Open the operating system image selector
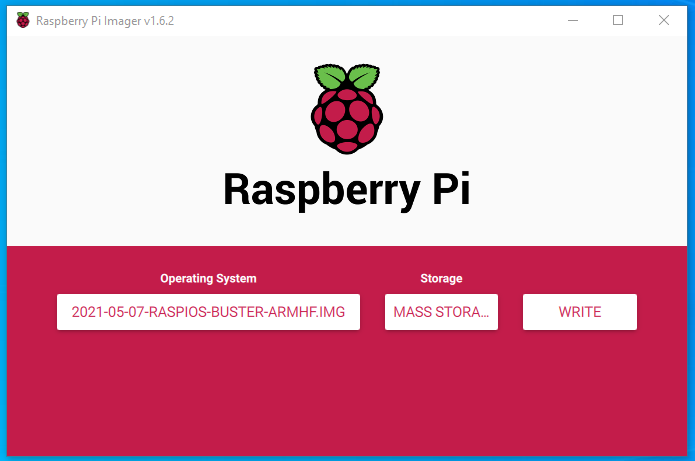Viewport: 695px width, 461px height. tap(208, 312)
